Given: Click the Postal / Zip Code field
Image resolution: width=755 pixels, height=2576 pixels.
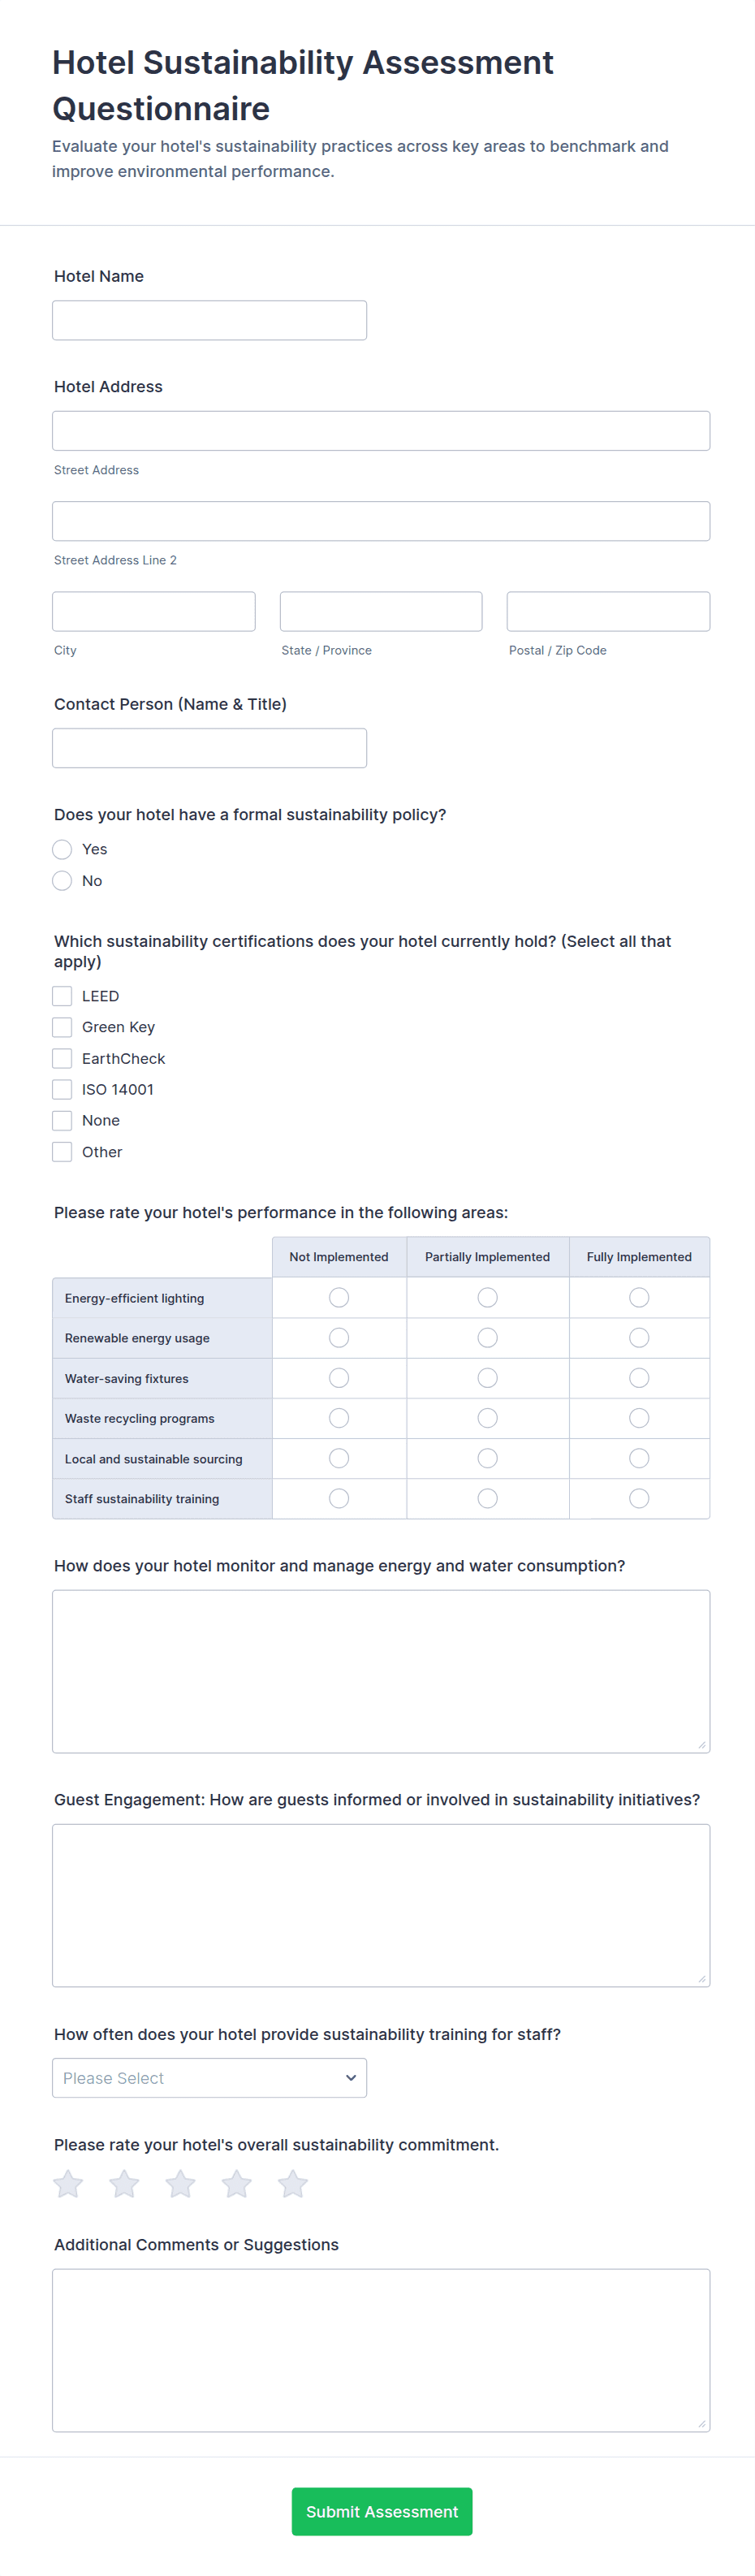Looking at the screenshot, I should click(608, 611).
